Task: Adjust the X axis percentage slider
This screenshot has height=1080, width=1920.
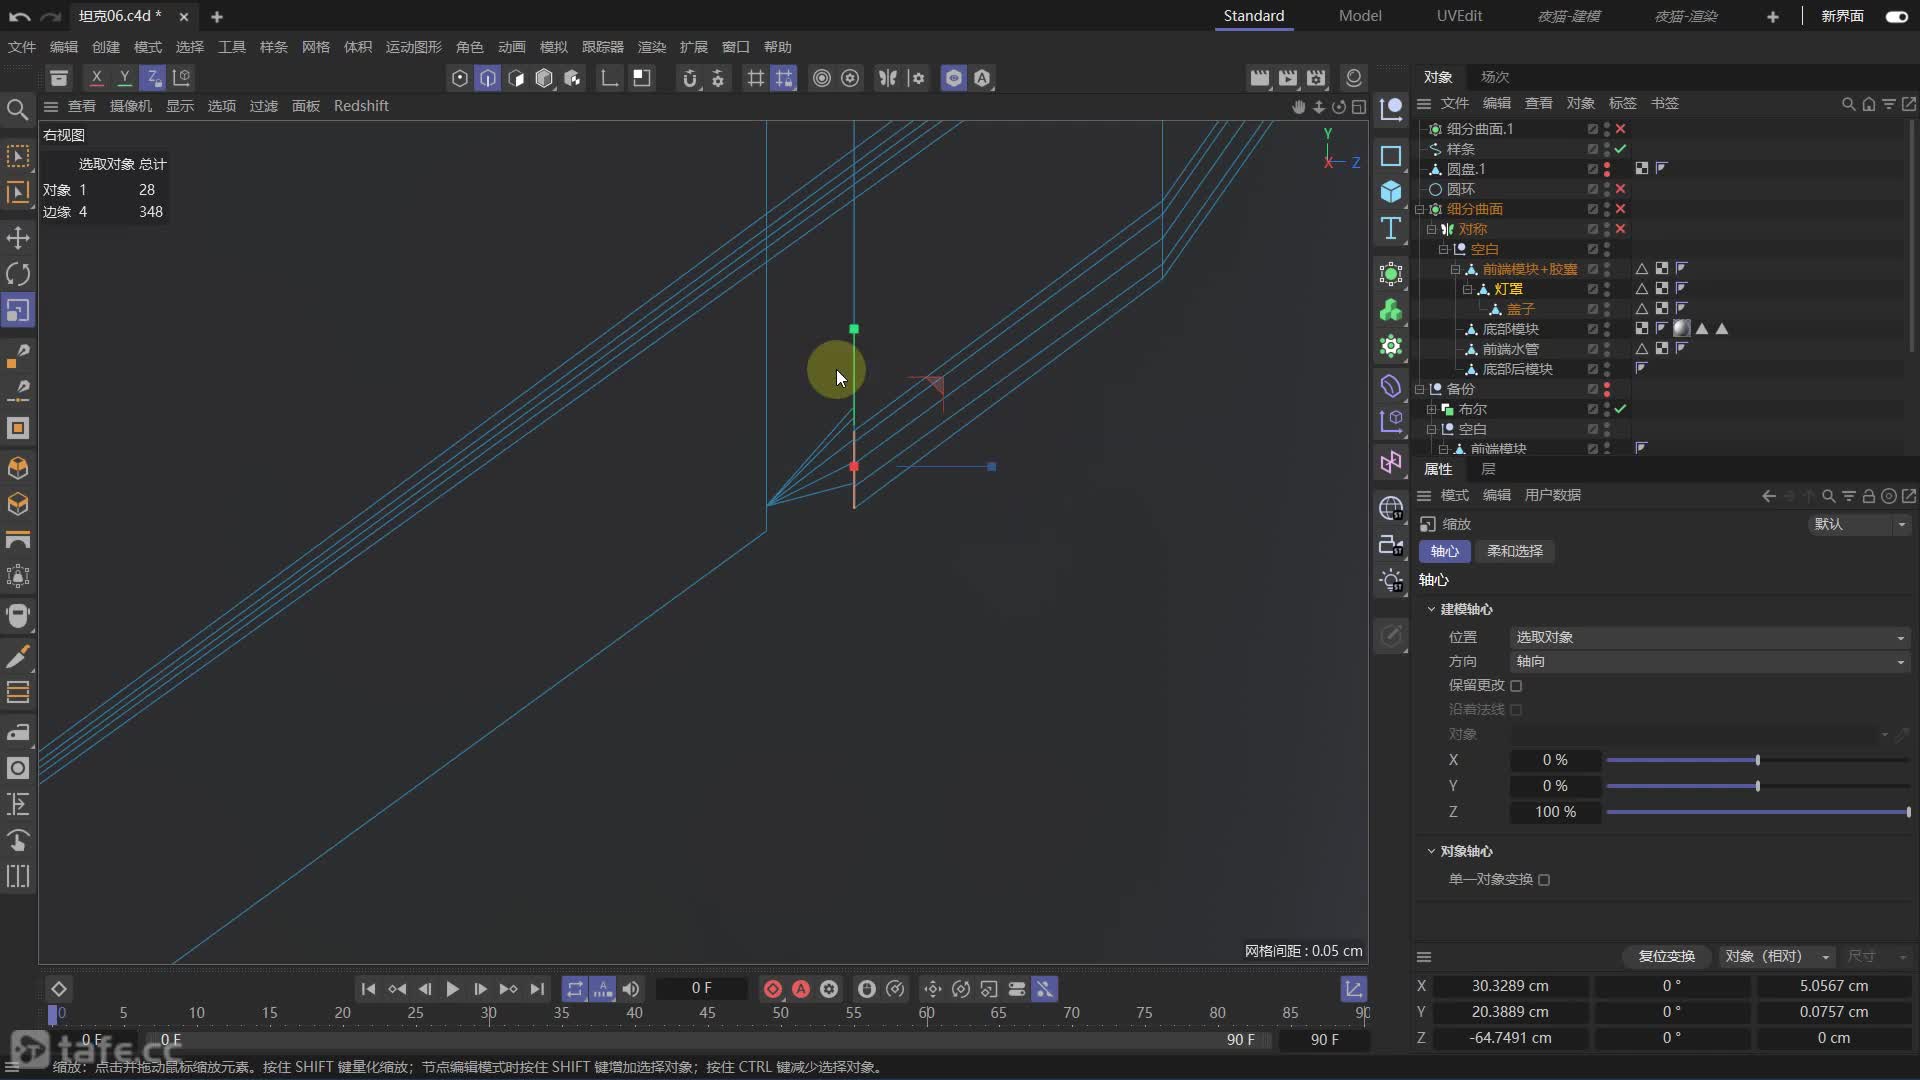Action: click(1757, 760)
